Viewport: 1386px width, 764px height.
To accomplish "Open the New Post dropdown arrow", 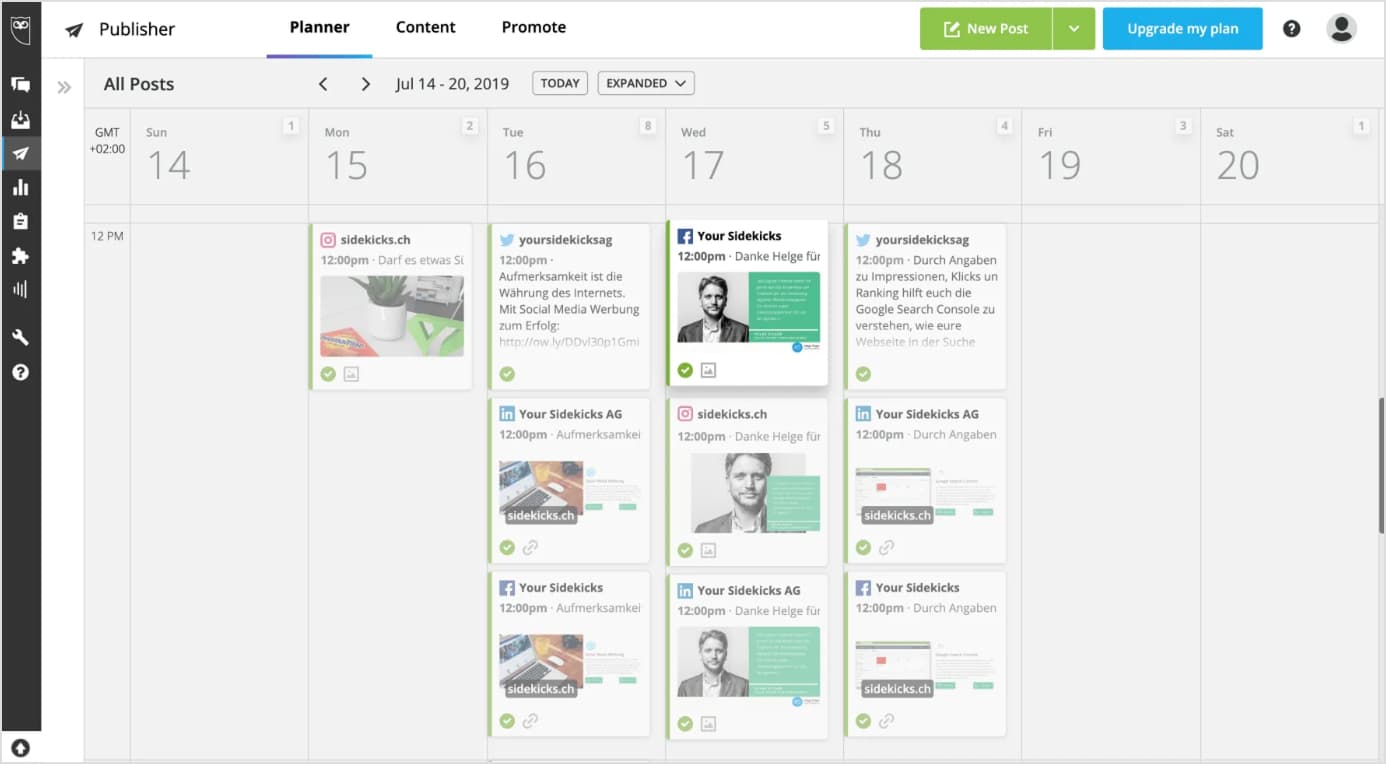I will pos(1074,29).
